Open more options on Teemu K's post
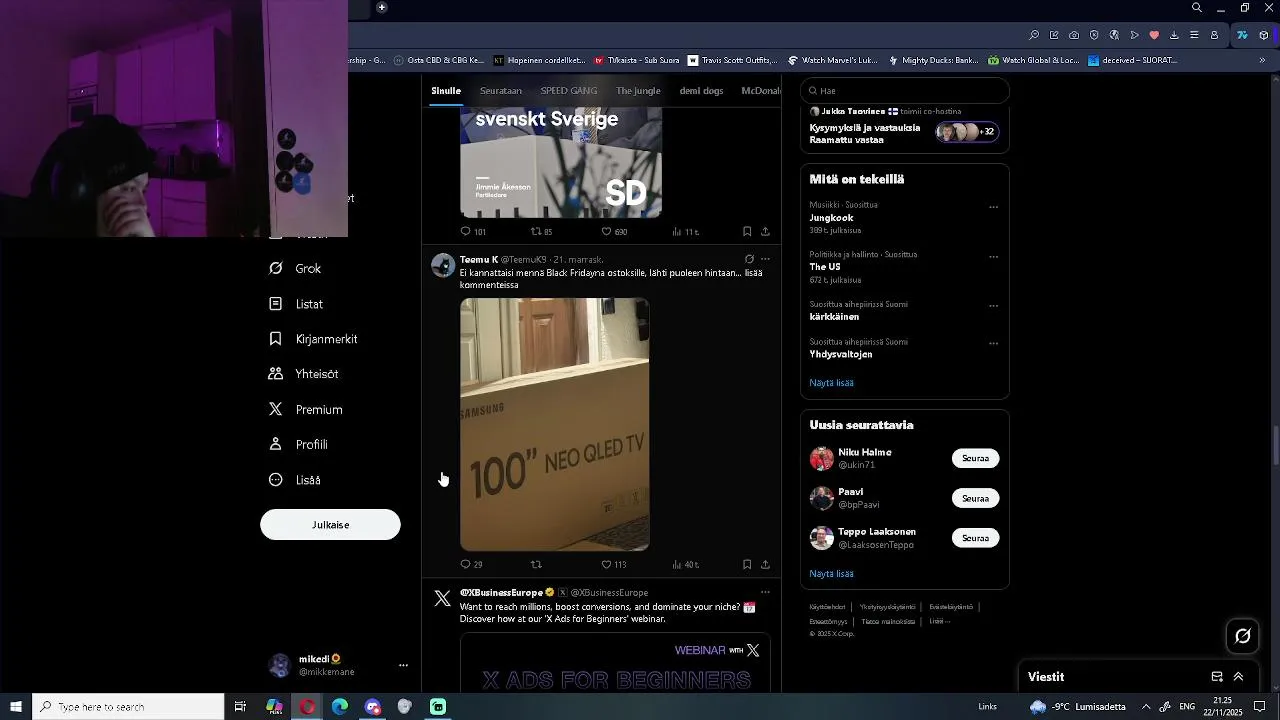1280x720 pixels. point(765,259)
